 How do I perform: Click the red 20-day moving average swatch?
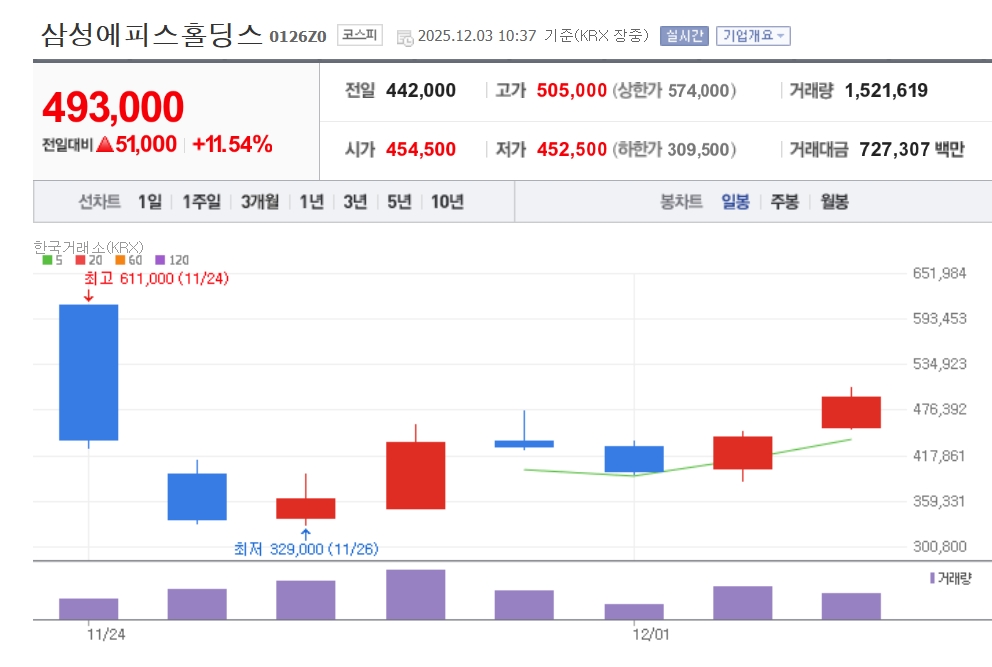click(x=80, y=260)
